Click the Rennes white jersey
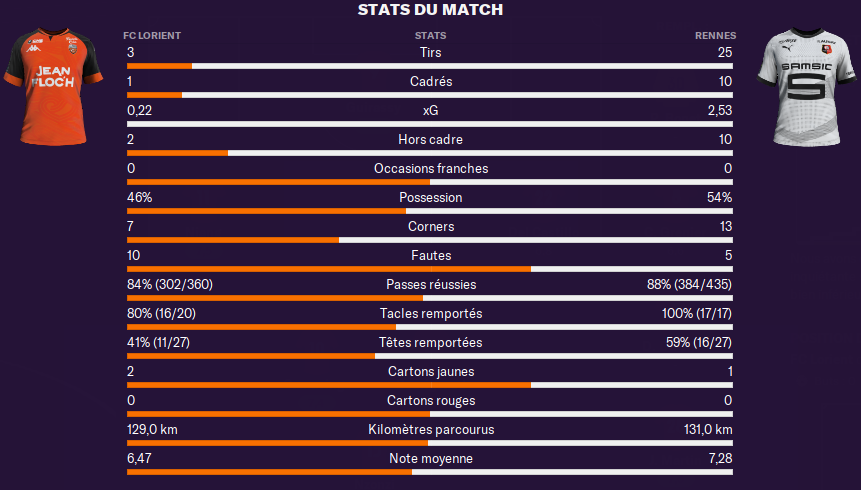 (807, 87)
